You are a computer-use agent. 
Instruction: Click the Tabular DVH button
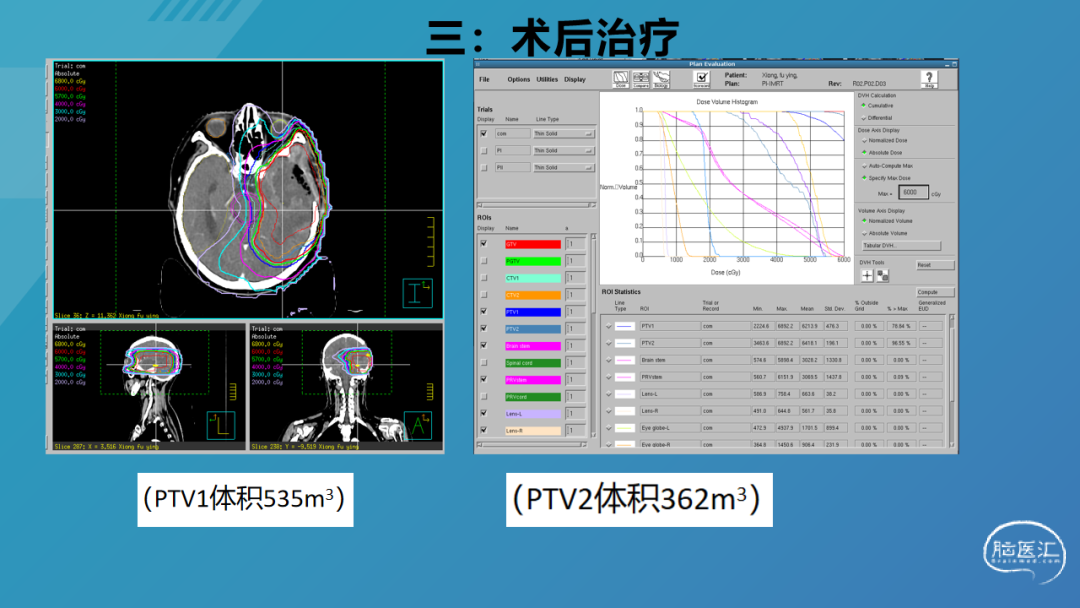(x=900, y=245)
